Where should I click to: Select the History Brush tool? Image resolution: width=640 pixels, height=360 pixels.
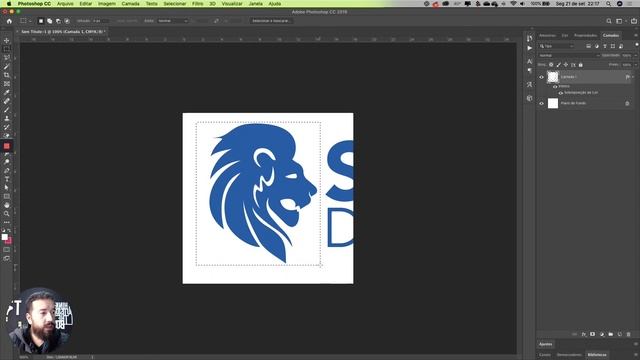click(7, 127)
